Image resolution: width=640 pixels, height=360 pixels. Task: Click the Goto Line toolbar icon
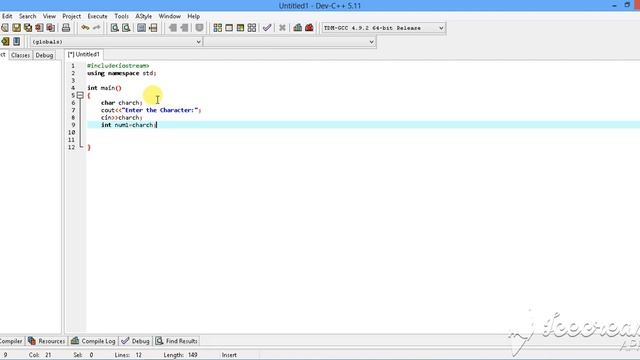[153, 28]
